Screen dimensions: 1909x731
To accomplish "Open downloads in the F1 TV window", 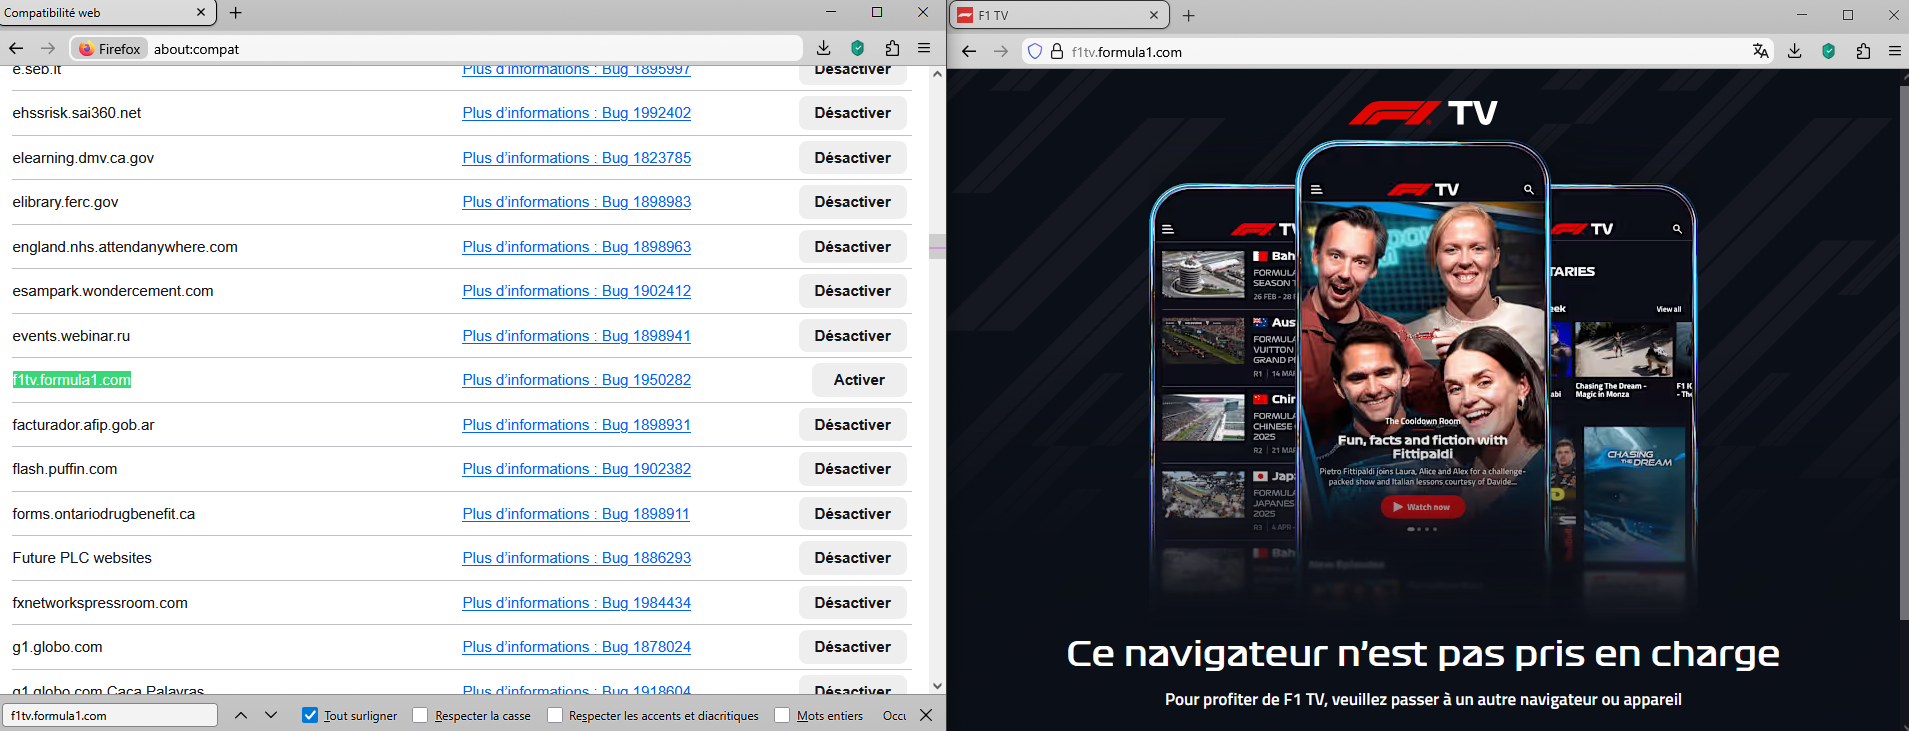I will (x=1794, y=51).
